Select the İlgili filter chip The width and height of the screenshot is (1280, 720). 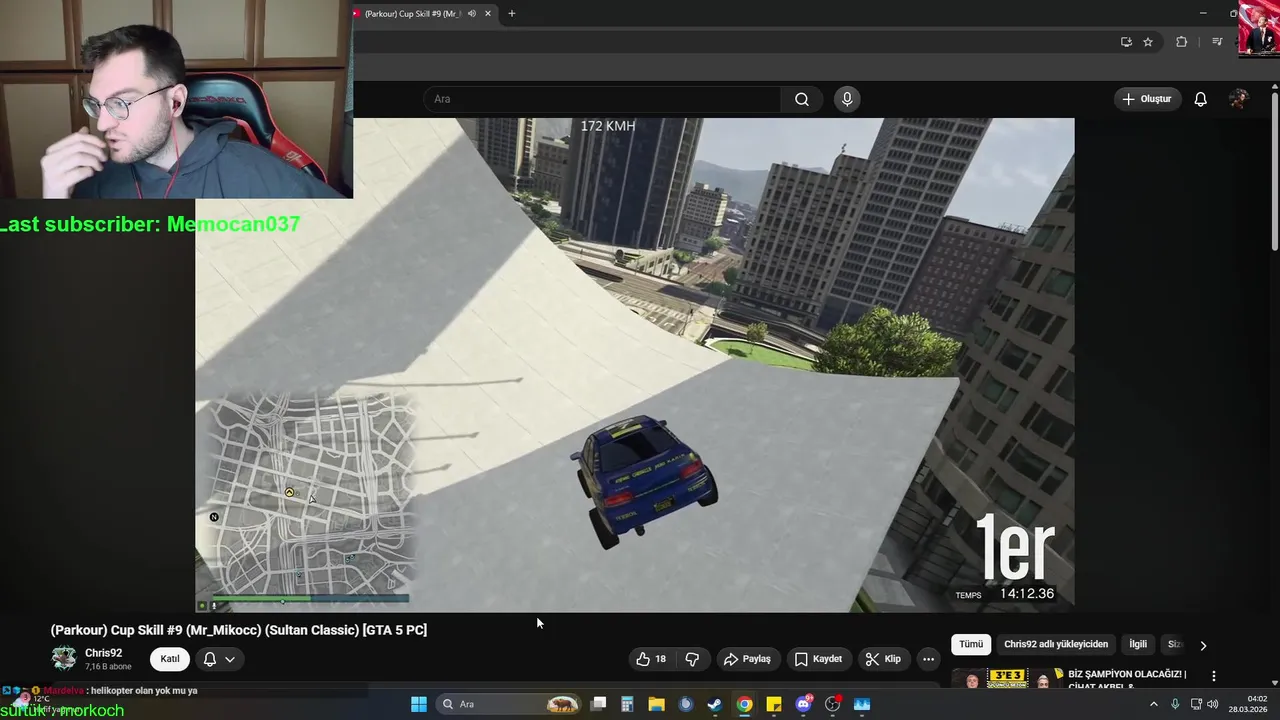1138,644
